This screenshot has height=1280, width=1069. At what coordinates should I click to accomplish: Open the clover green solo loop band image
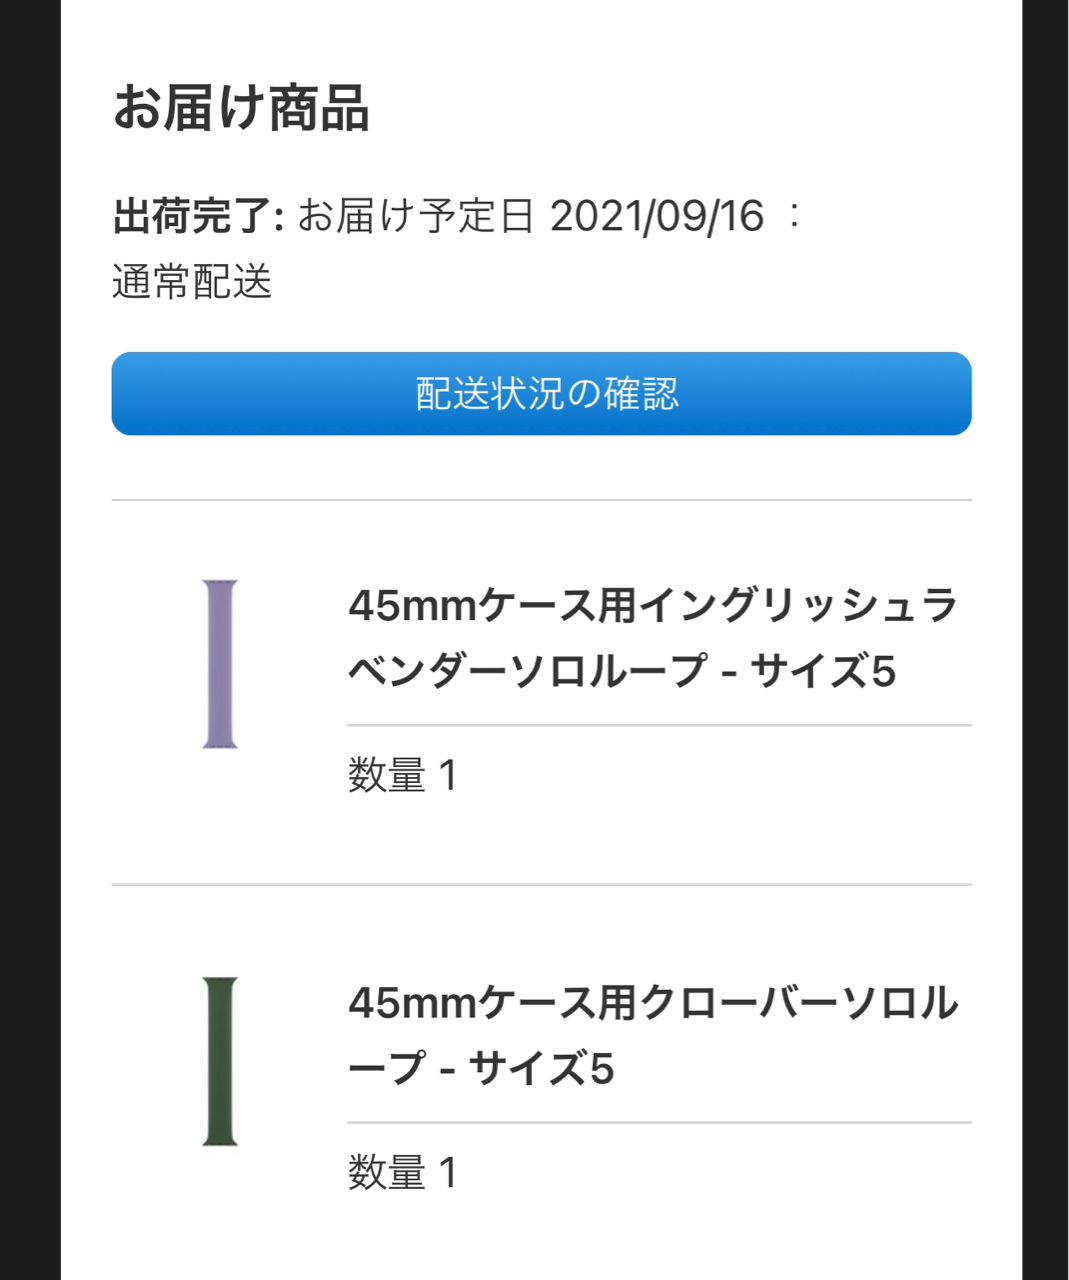point(220,1061)
